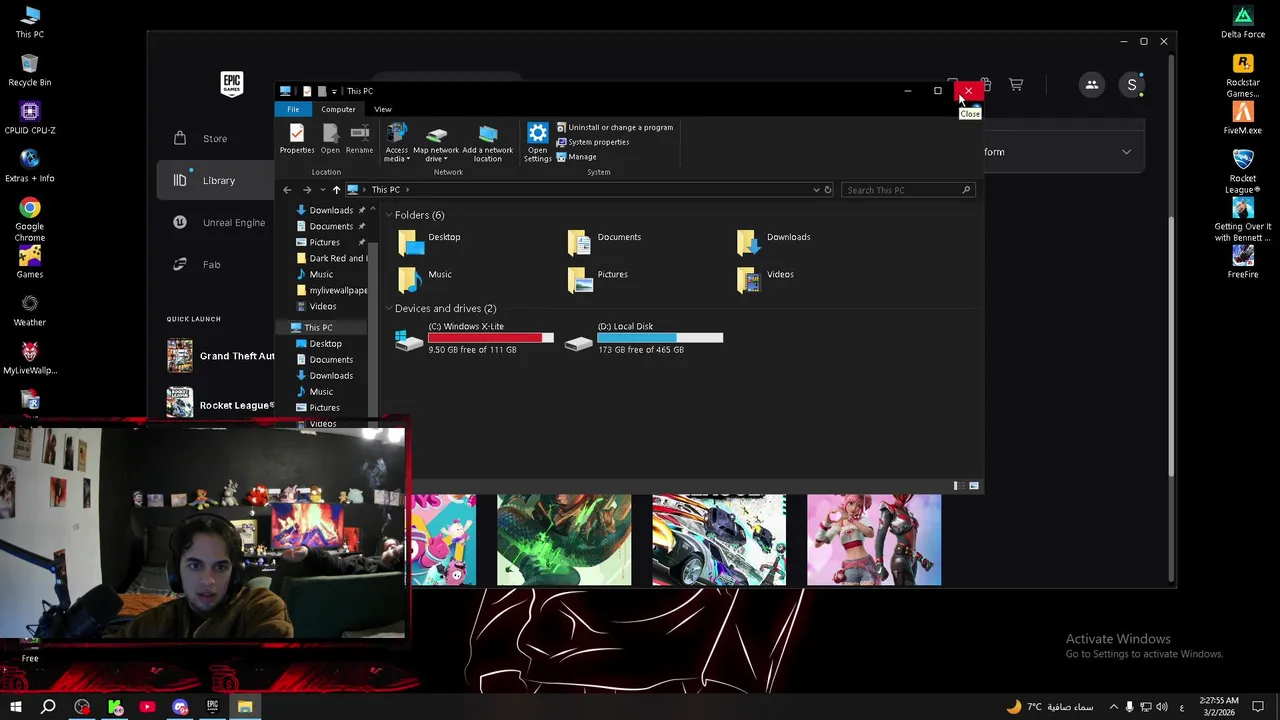Select mylivewallpaper folder in navigation pane

coord(331,290)
